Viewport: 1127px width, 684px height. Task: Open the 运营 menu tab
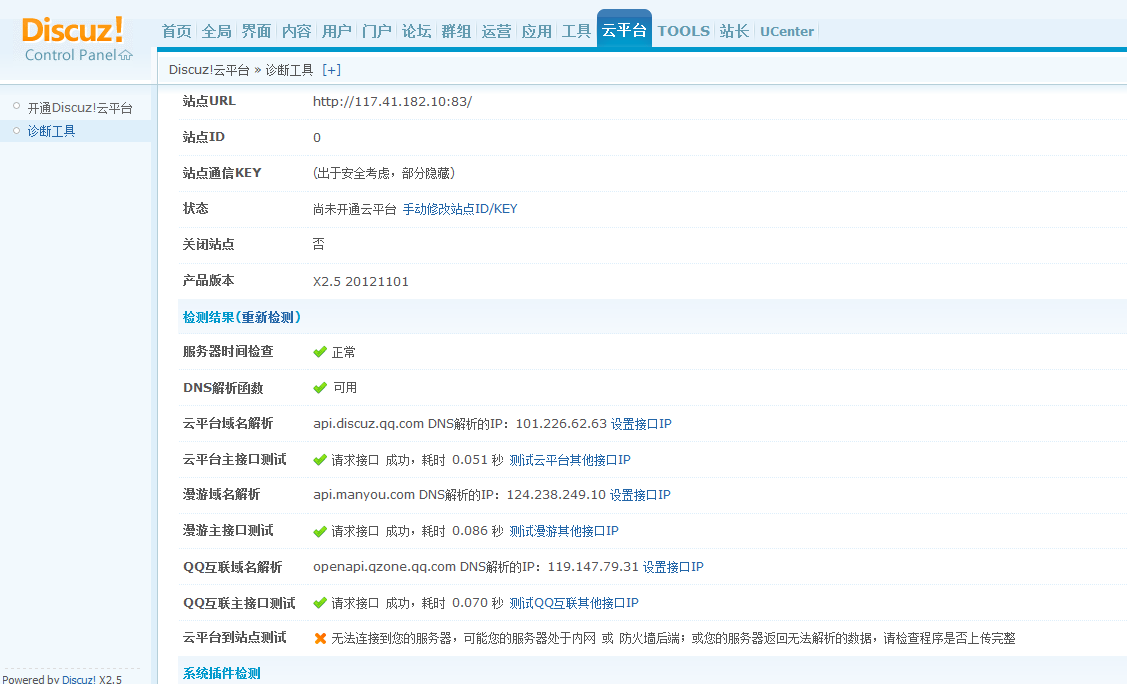(496, 31)
